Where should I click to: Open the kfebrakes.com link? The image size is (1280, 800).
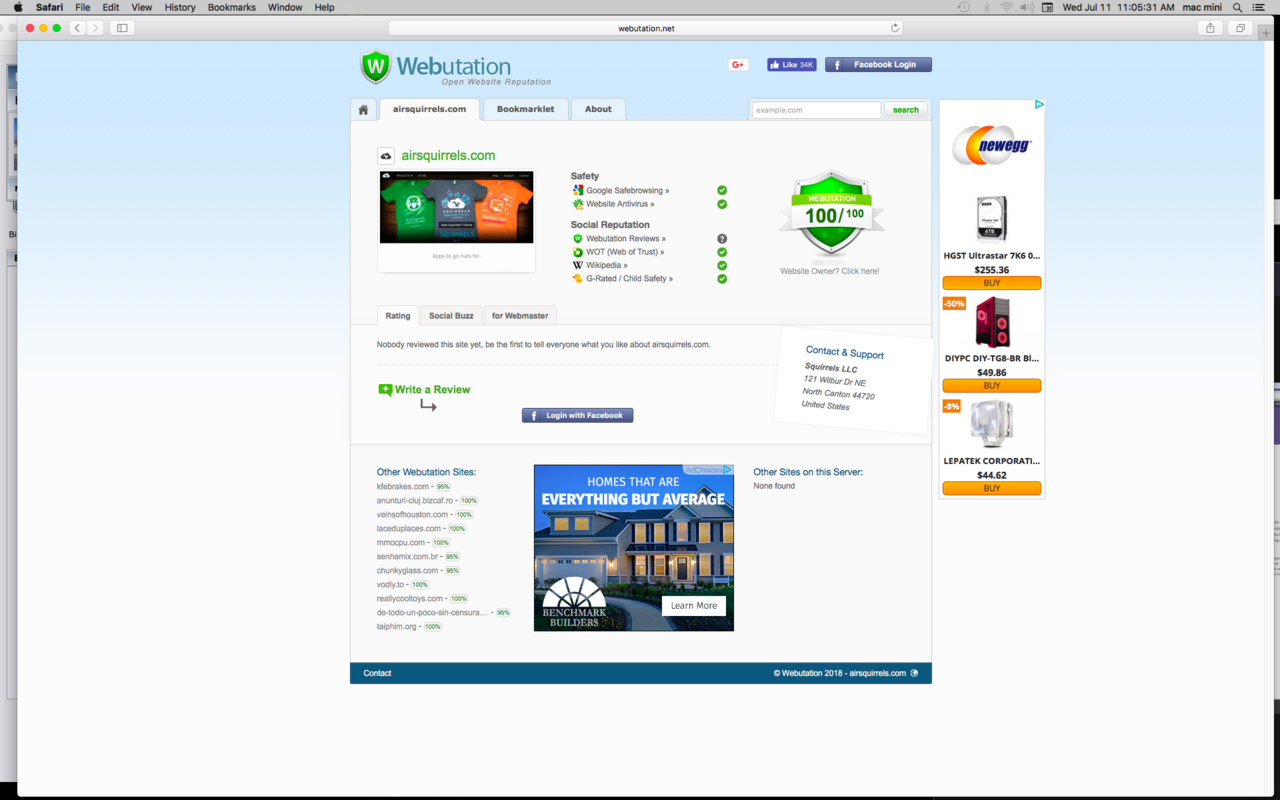[x=403, y=487]
